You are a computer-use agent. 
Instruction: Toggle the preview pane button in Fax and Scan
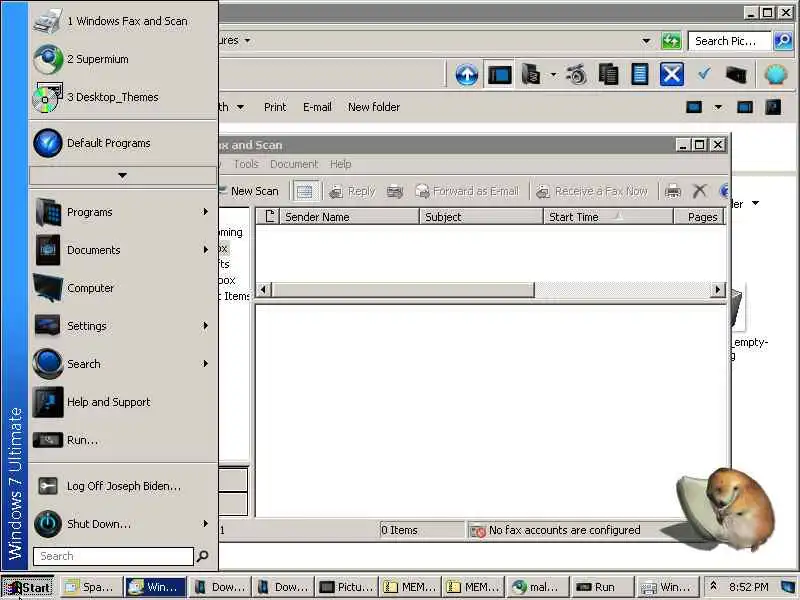[305, 191]
